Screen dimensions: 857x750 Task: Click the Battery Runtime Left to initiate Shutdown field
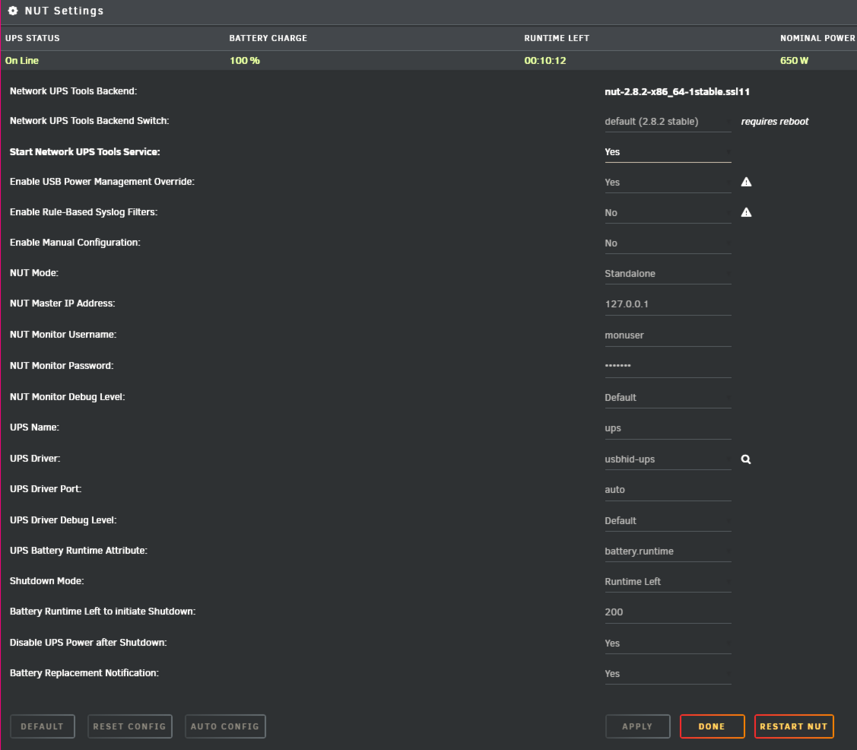667,613
